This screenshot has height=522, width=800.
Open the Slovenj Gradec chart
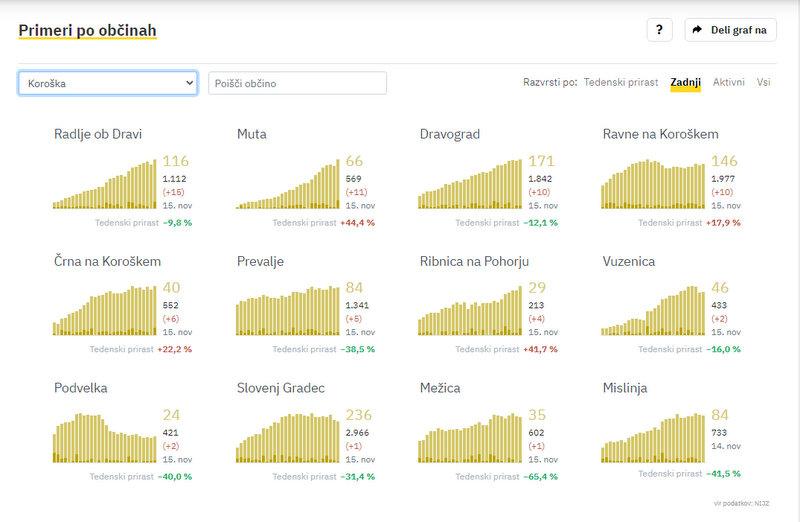point(289,438)
